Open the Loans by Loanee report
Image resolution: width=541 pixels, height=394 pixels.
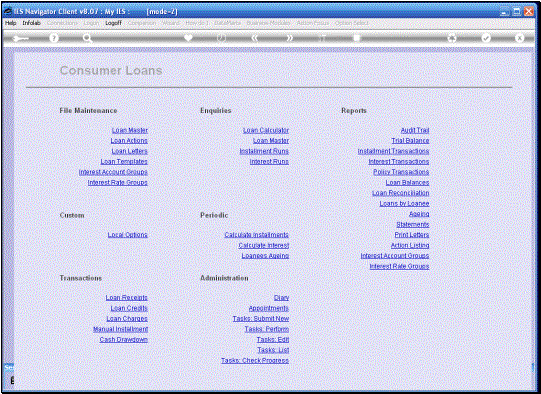click(404, 204)
